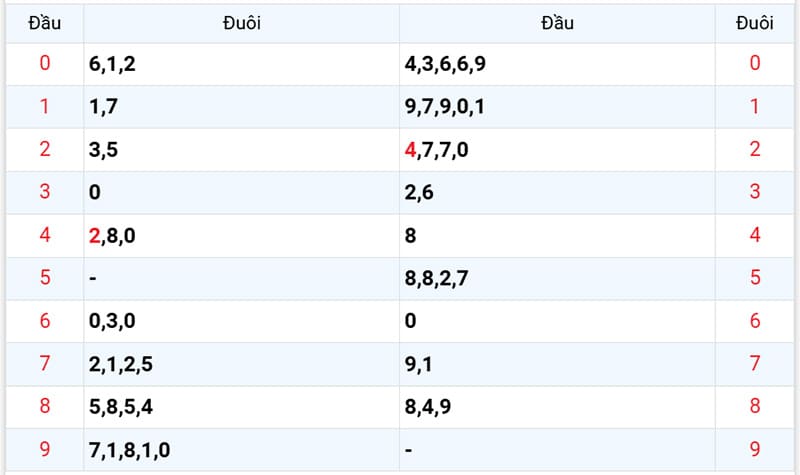Click the cell showing 9,1

pos(557,364)
